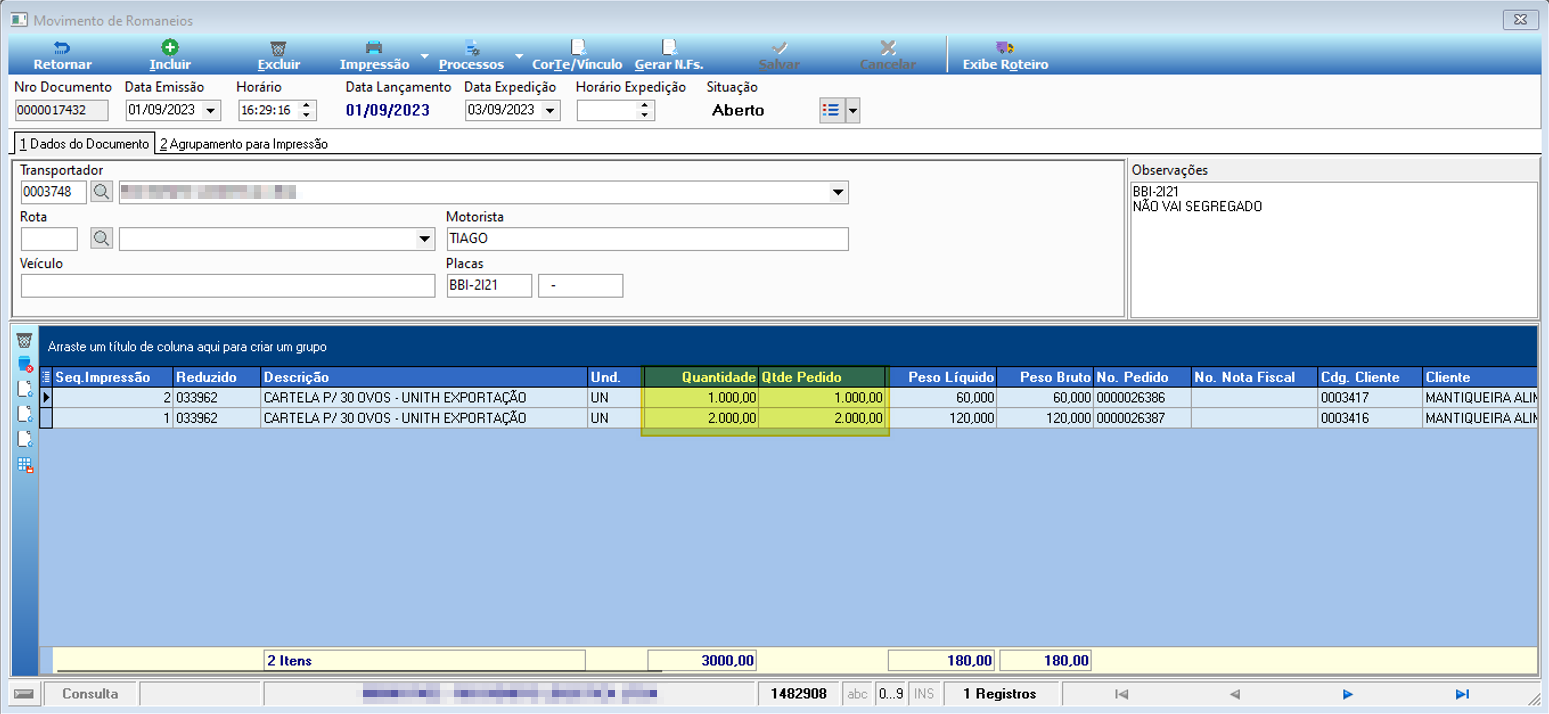Viewport: 1549px width, 714px height.
Task: Click the Retornar toolbar icon
Action: click(x=62, y=48)
